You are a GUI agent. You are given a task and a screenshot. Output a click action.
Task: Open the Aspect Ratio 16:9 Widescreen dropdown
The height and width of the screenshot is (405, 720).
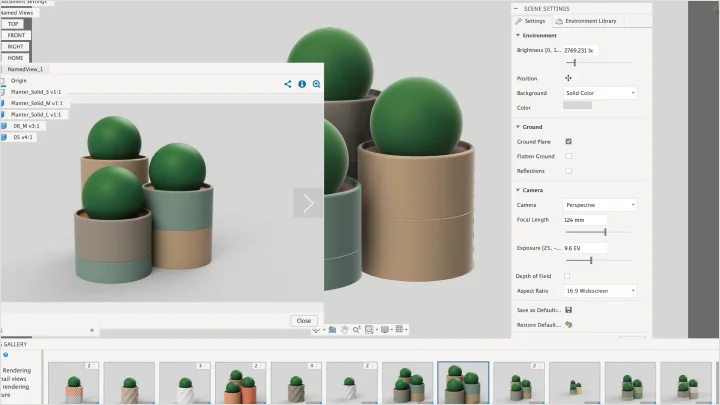[600, 291]
